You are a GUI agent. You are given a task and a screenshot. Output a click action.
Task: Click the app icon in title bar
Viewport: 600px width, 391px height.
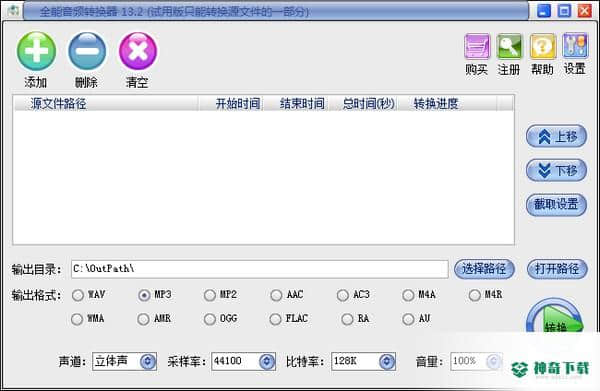13,11
